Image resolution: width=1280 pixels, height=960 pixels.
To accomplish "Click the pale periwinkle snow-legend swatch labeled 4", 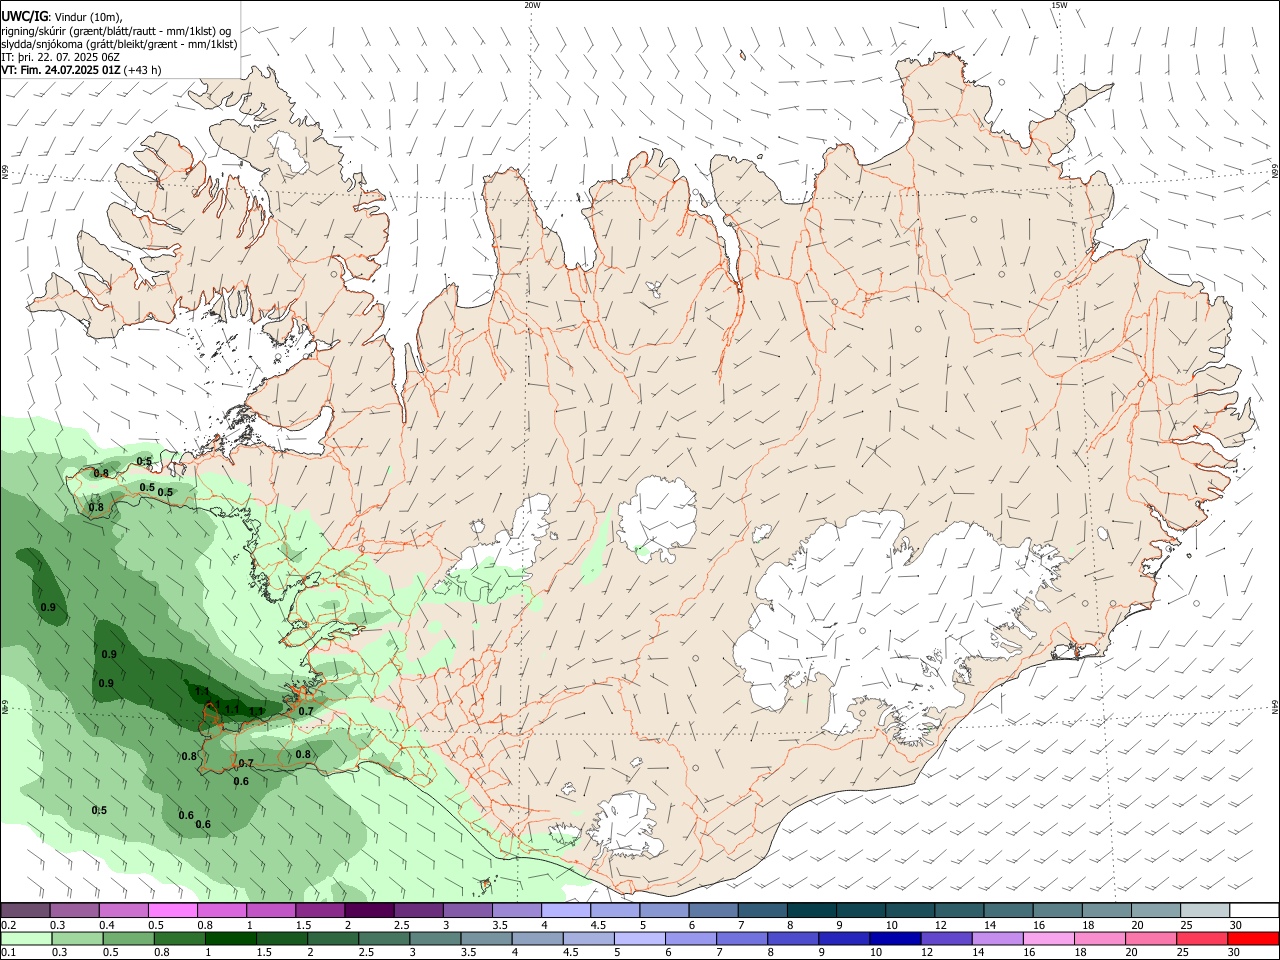I will click(565, 910).
